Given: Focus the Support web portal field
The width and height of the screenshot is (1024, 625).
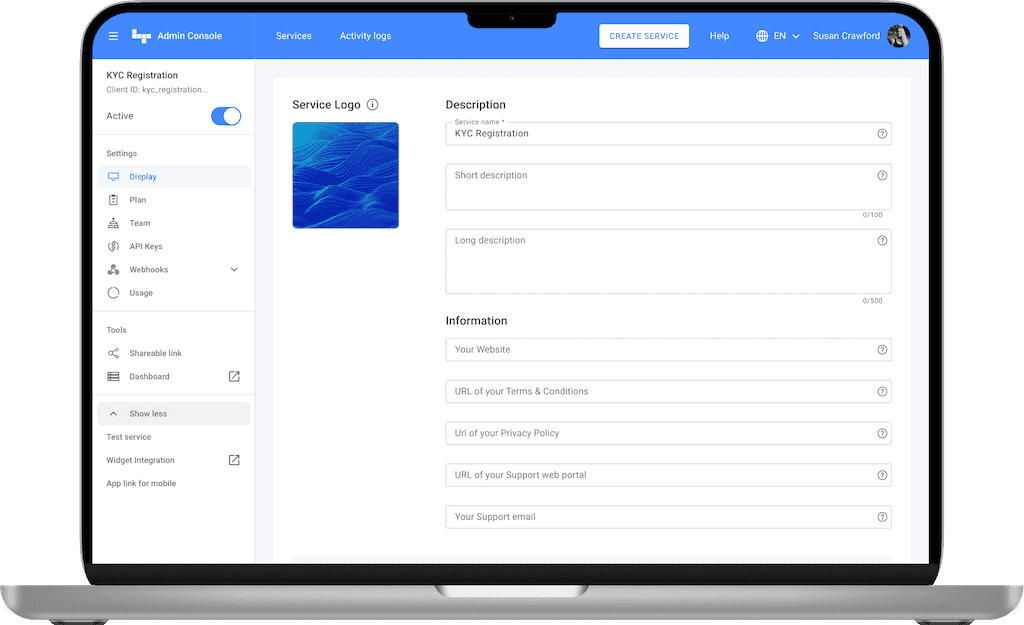Looking at the screenshot, I should pos(668,475).
